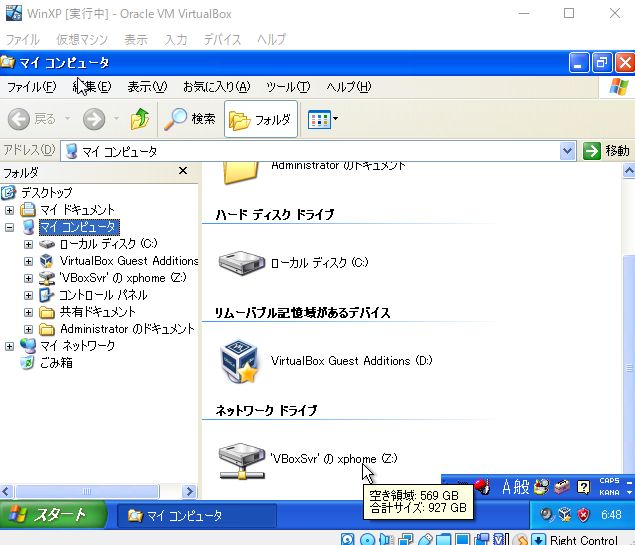Select デスクトップ in the folder tree

(47, 192)
